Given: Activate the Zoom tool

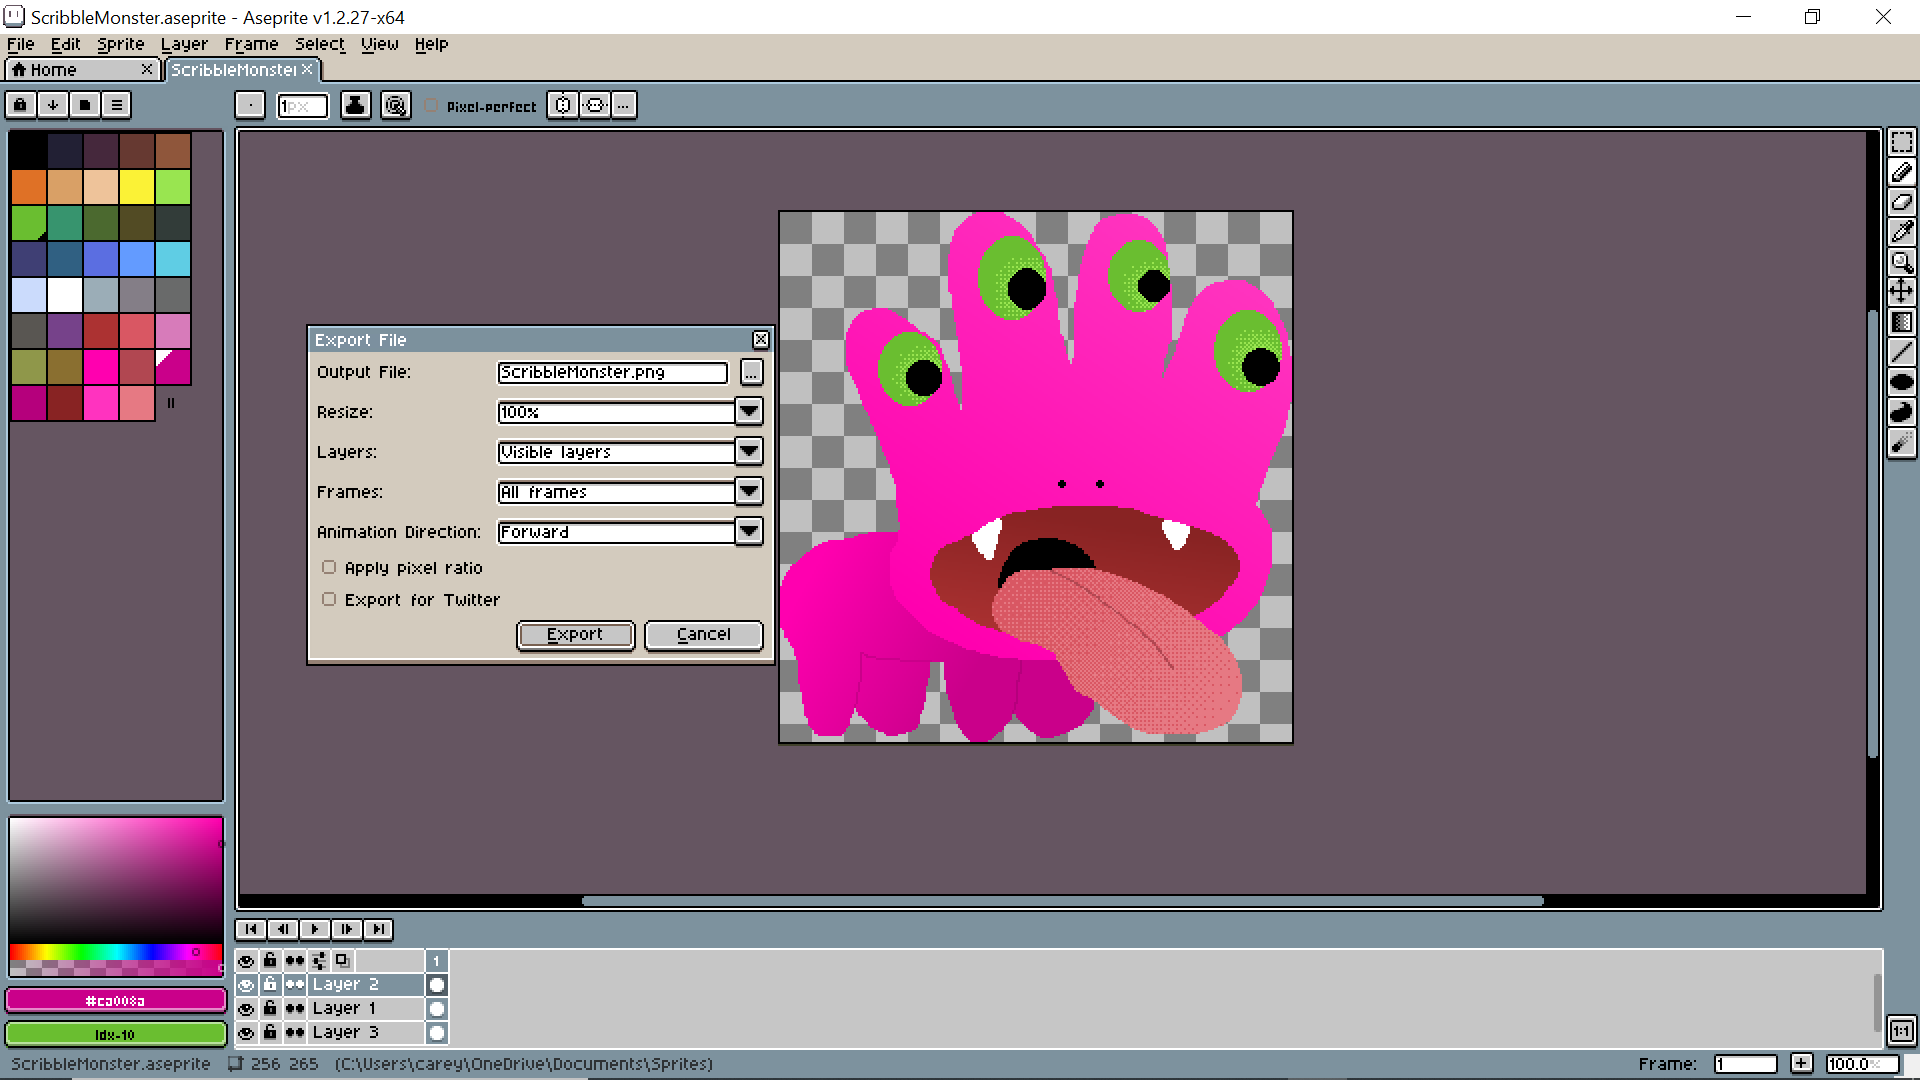Looking at the screenshot, I should tap(1903, 262).
